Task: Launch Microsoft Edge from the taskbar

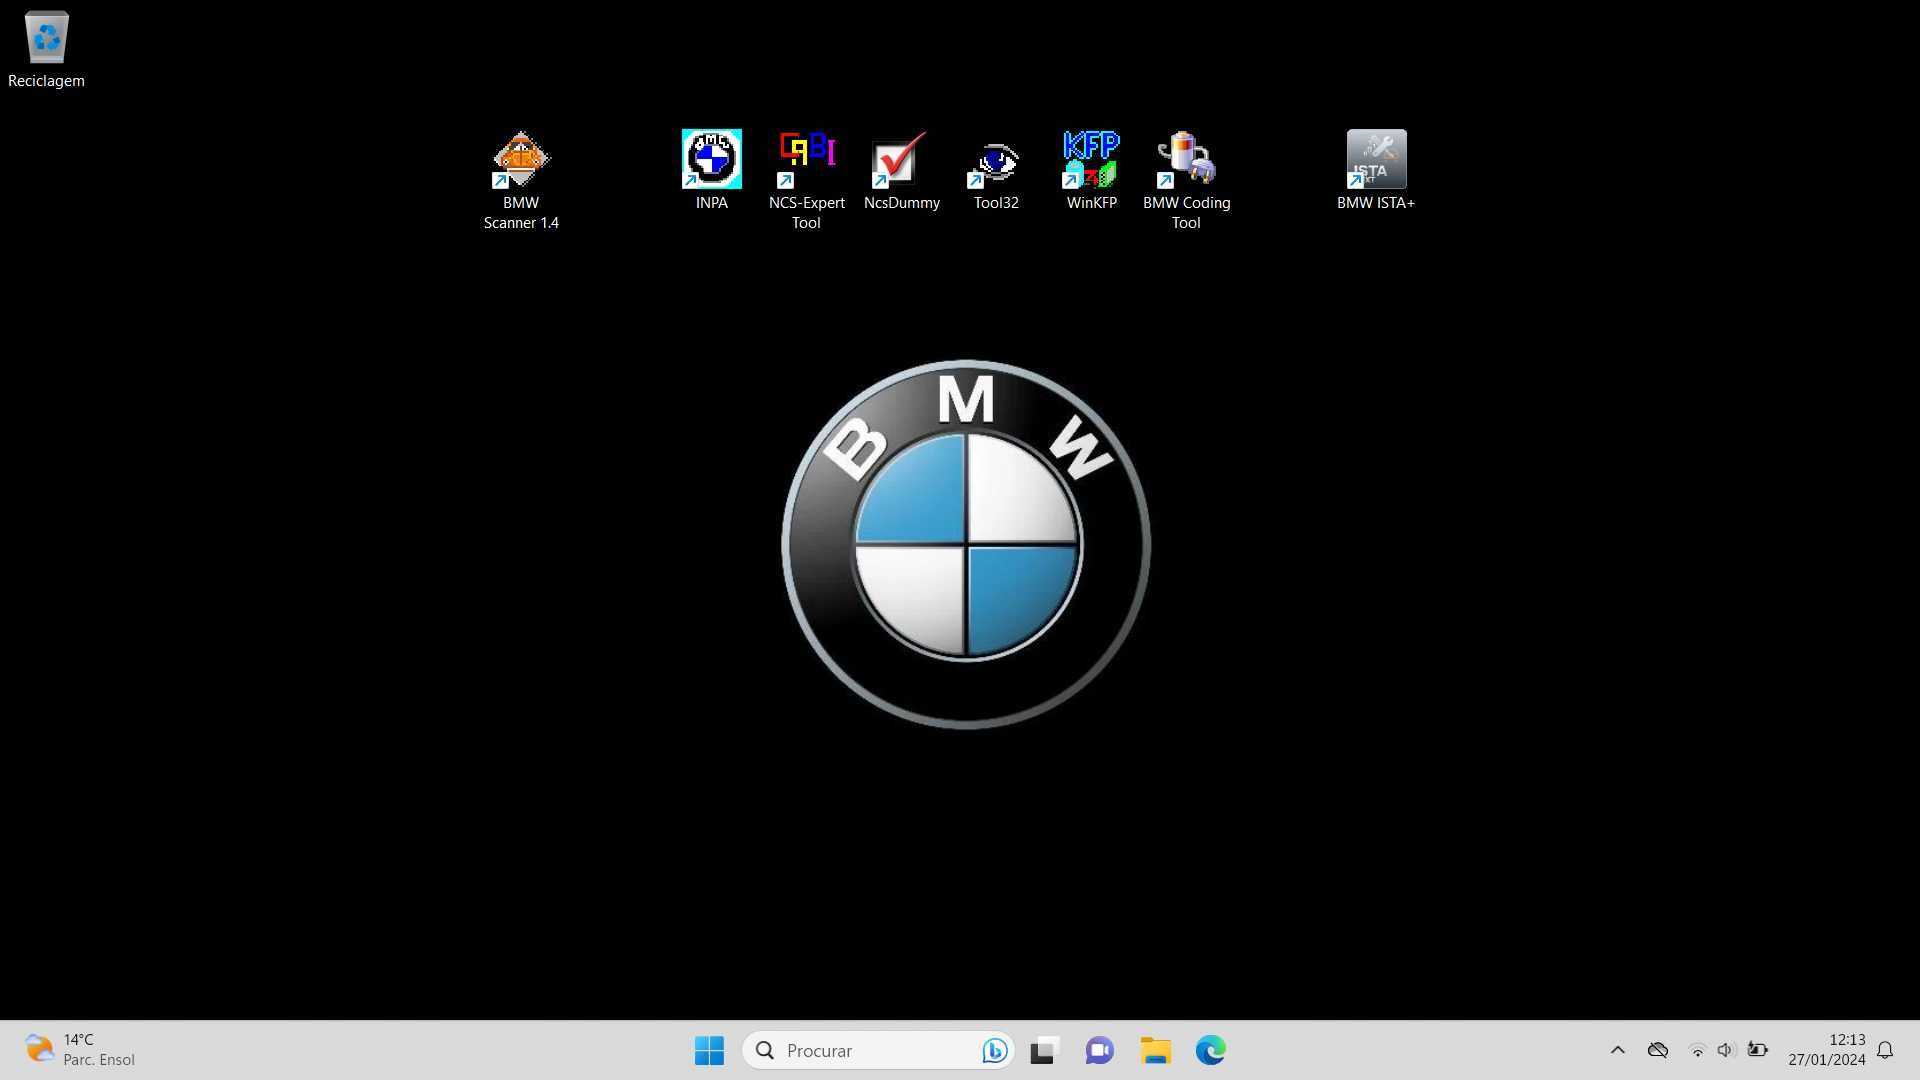Action: tap(1210, 1050)
